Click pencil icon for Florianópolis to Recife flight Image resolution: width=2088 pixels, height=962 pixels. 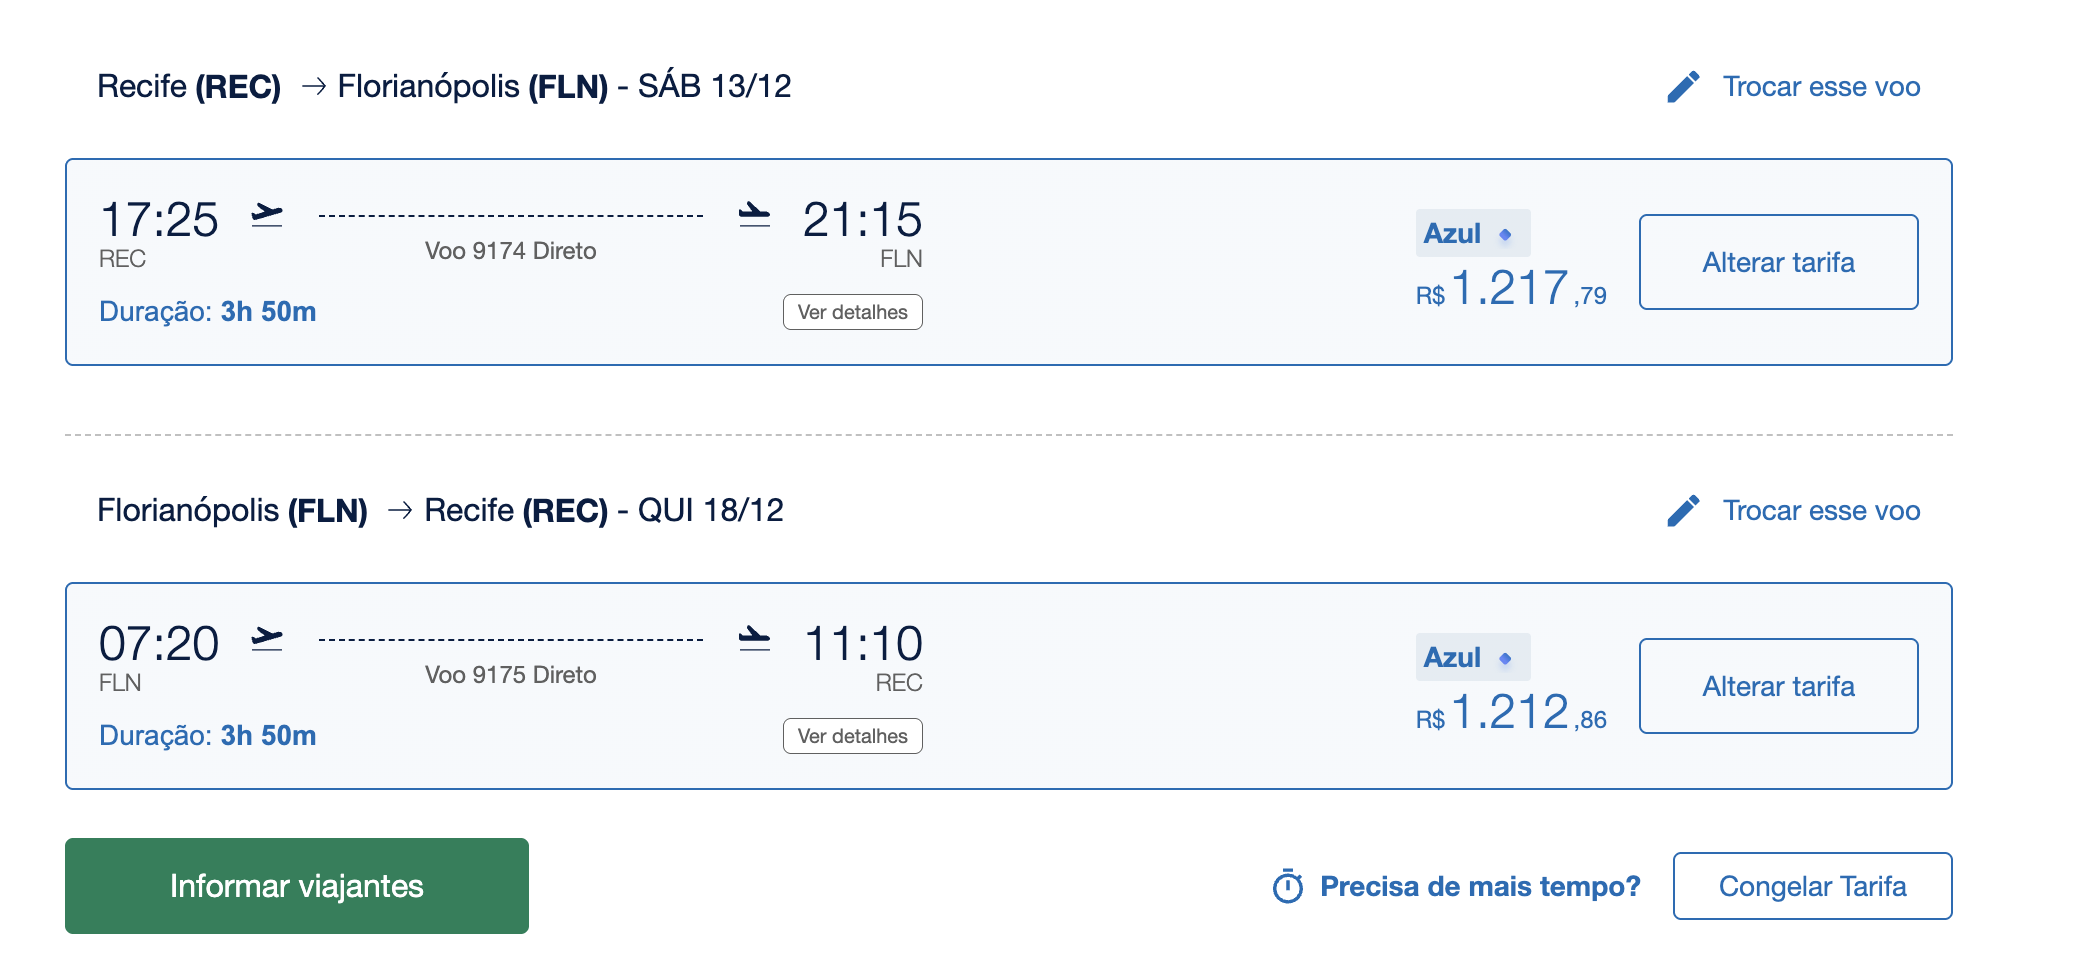(1683, 511)
